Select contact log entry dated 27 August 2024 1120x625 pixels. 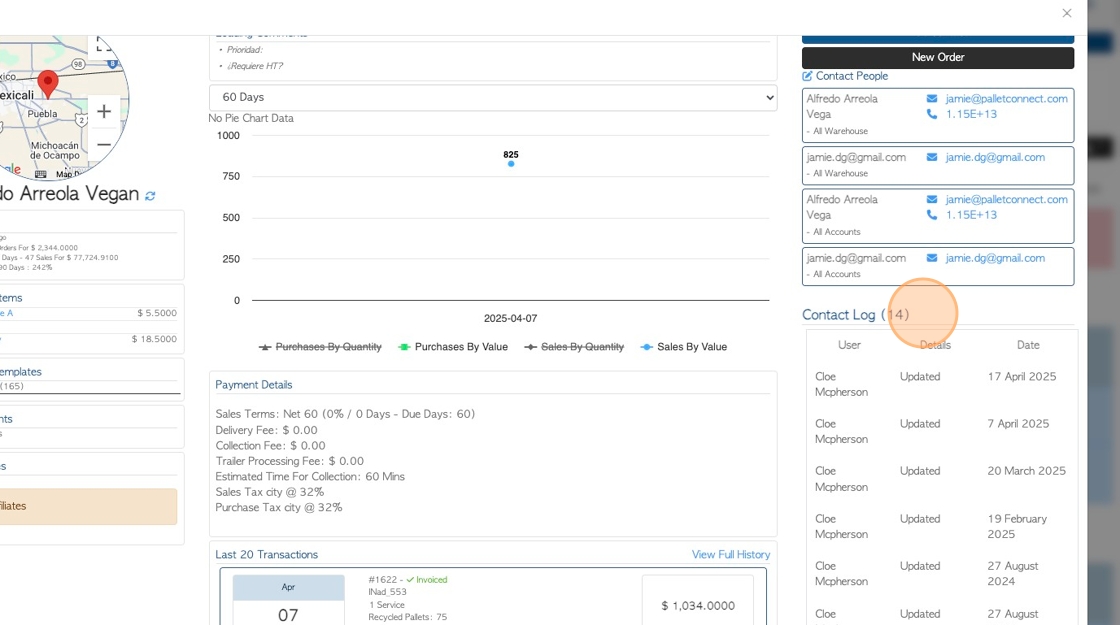click(x=940, y=574)
